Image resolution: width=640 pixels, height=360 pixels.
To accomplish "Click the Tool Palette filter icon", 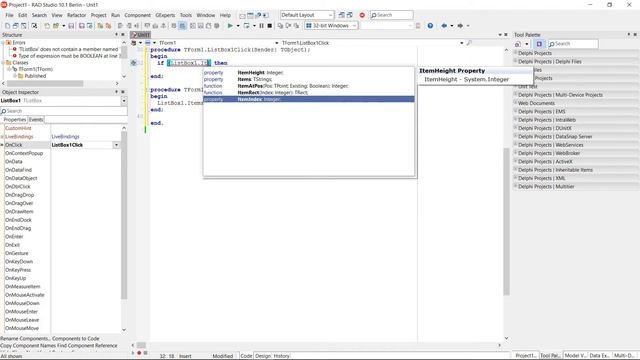I will click(539, 44).
